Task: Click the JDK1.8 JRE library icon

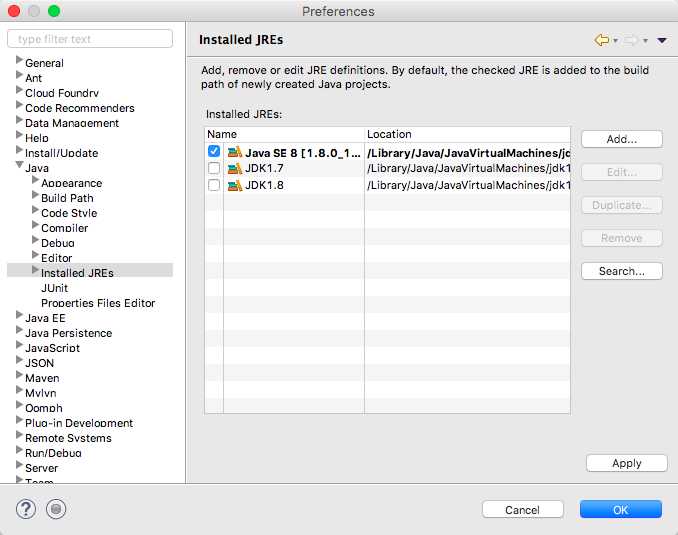Action: (x=235, y=186)
